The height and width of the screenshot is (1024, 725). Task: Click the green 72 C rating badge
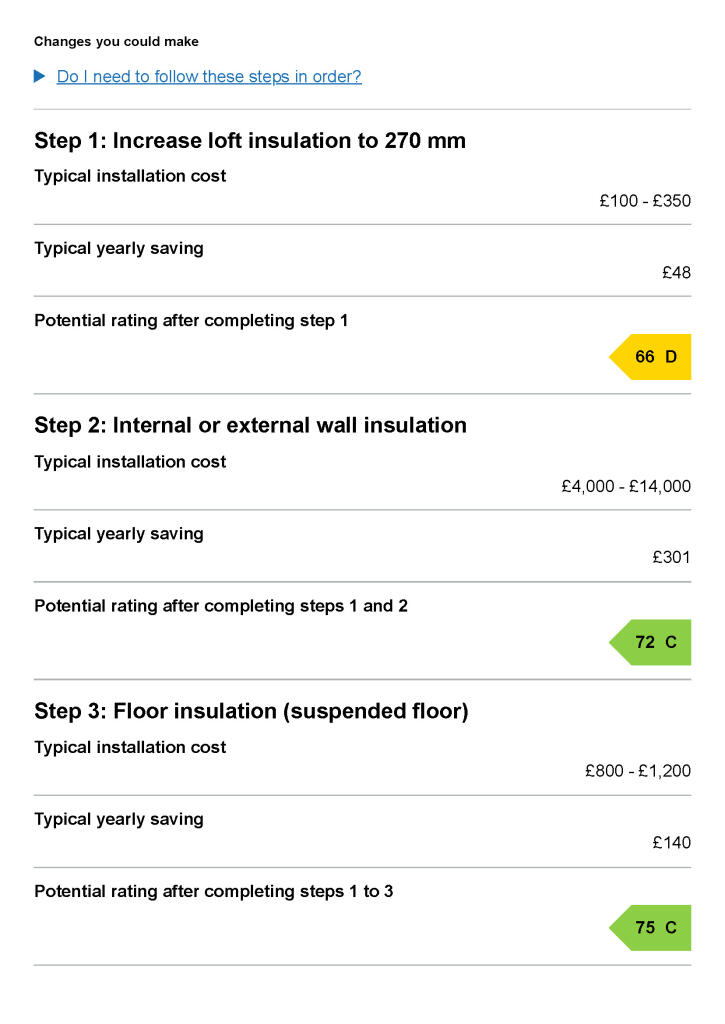650,643
